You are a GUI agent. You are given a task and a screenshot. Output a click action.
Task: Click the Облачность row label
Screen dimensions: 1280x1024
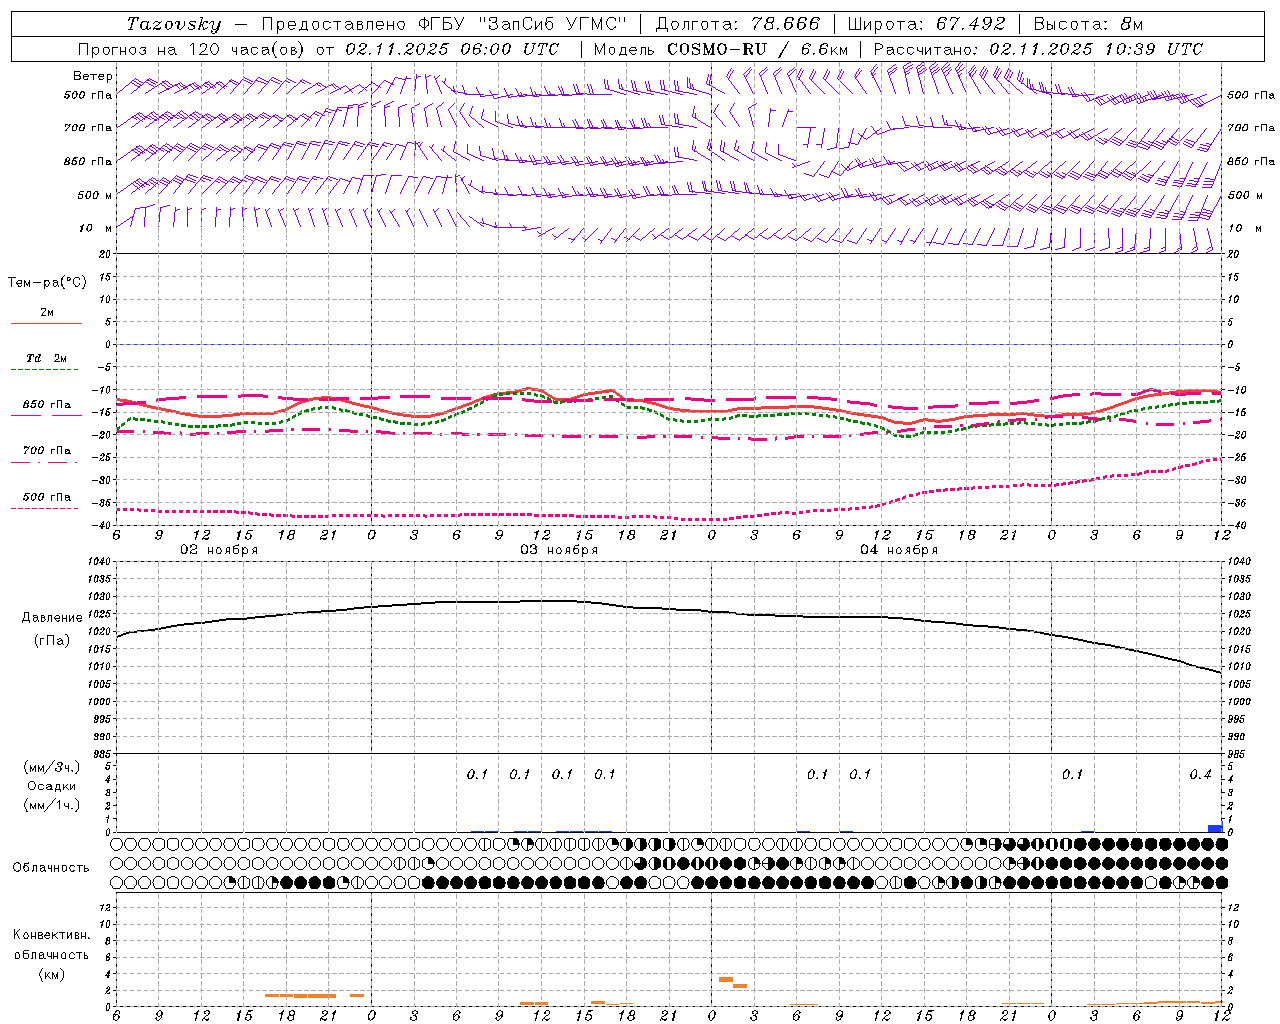click(x=51, y=867)
